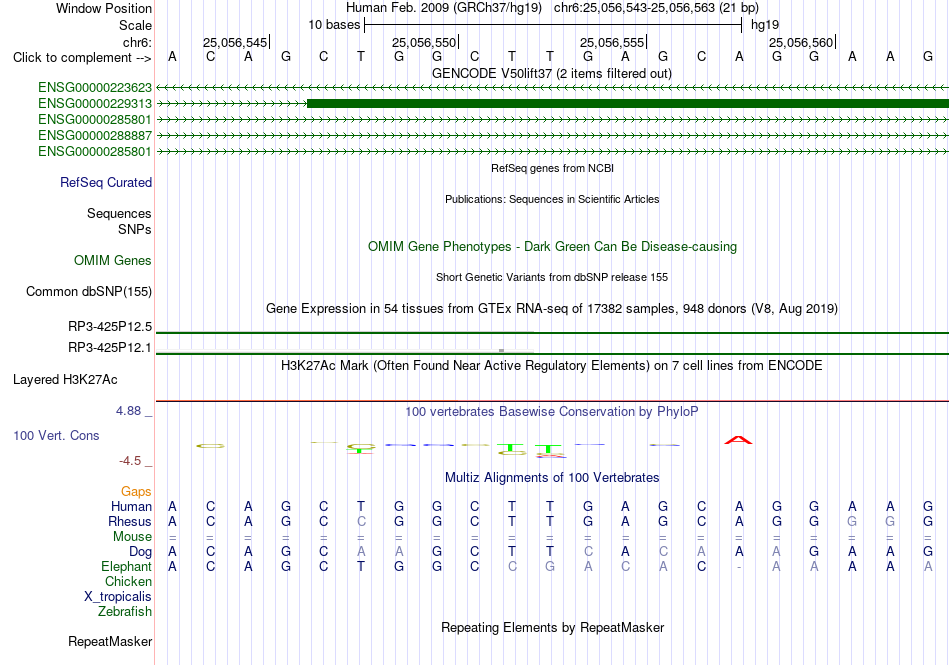Screen dimensions: 950x665
Task: Click the RepeatMasker track label
Action: (x=110, y=641)
